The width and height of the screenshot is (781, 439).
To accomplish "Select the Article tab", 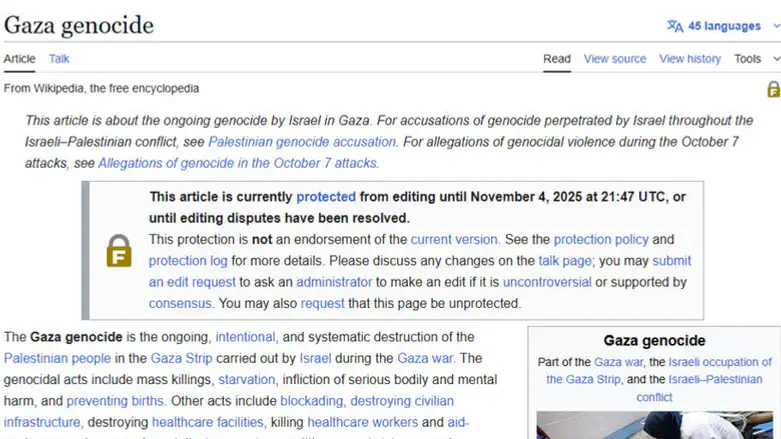I will tap(19, 59).
